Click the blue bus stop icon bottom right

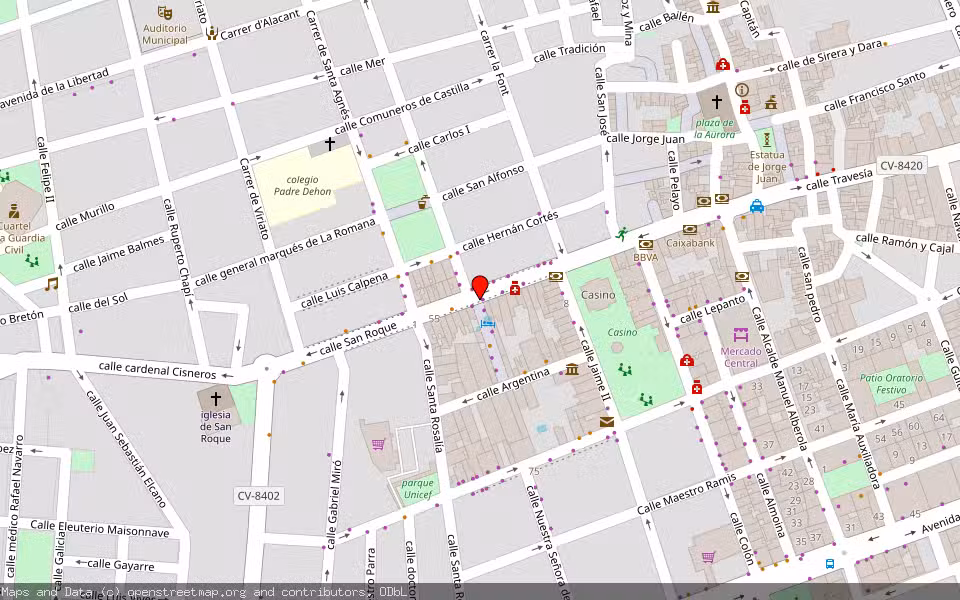point(831,565)
